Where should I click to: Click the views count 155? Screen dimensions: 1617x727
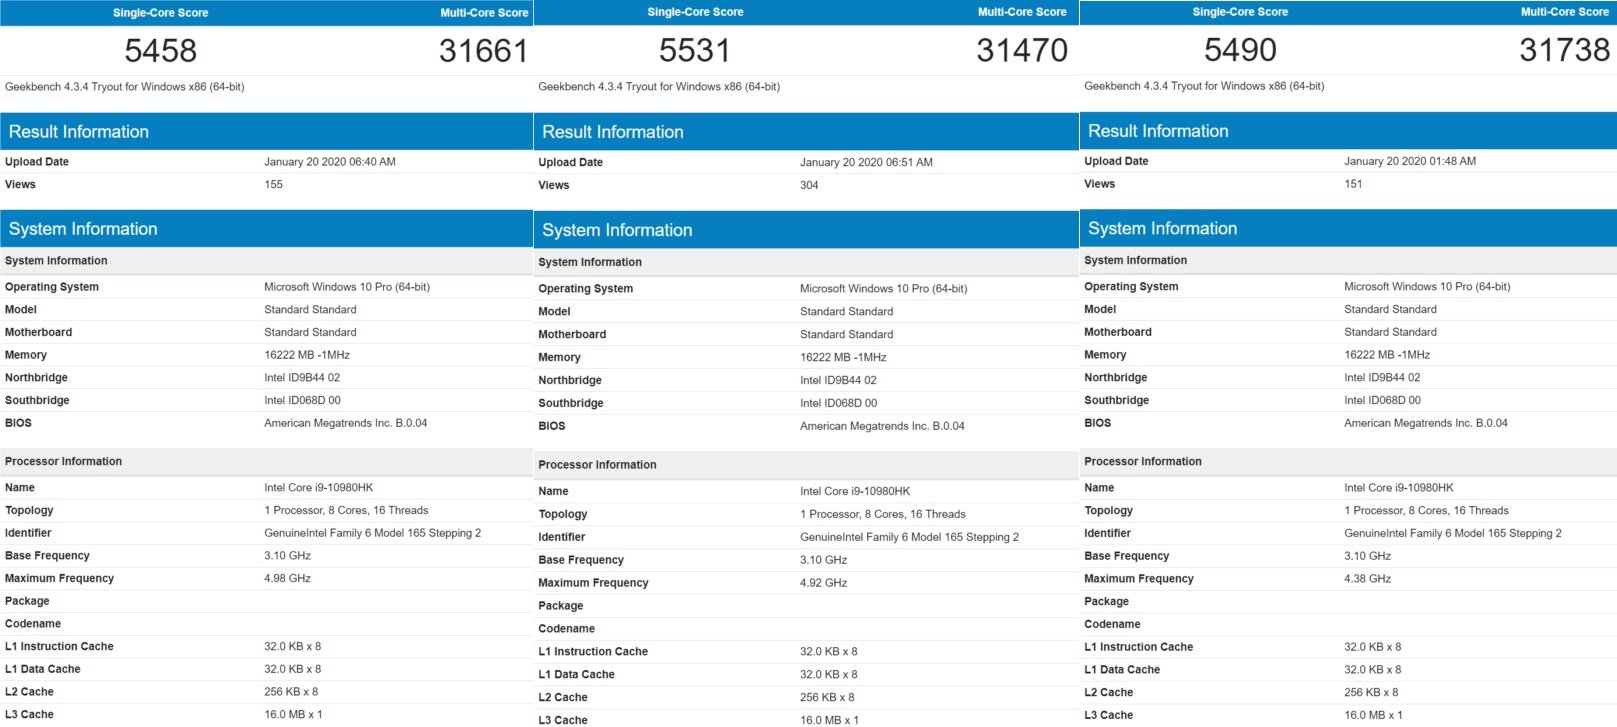coord(273,184)
